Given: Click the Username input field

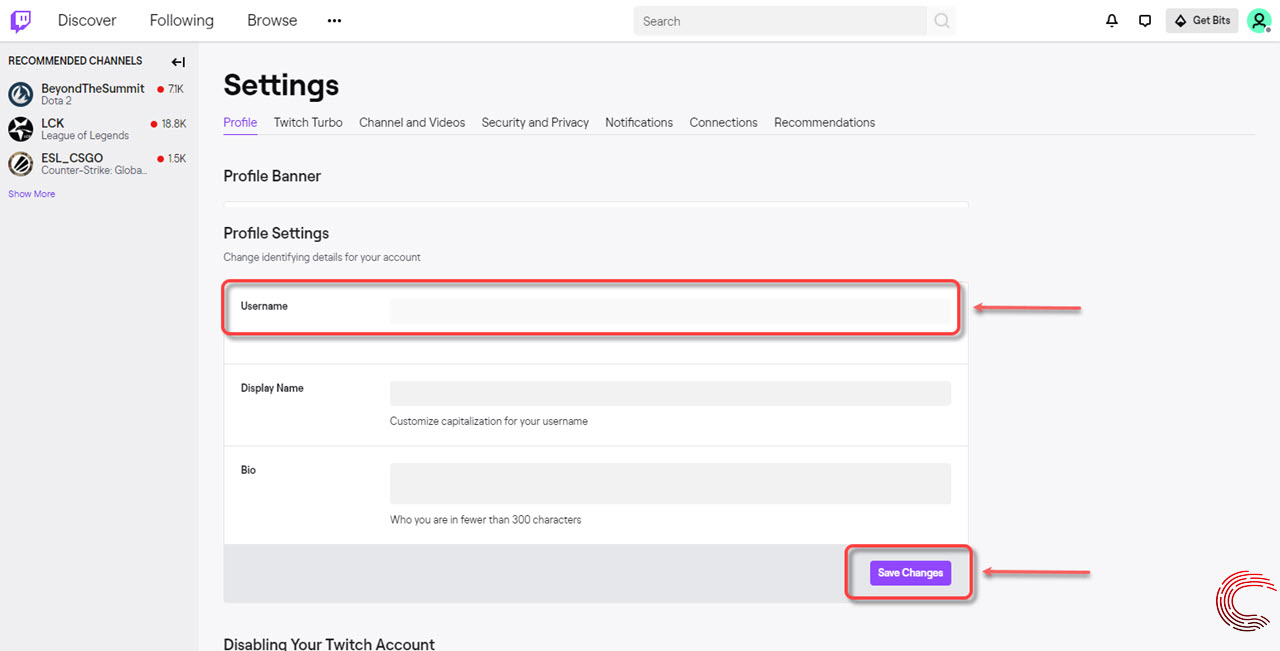Looking at the screenshot, I should coord(670,313).
